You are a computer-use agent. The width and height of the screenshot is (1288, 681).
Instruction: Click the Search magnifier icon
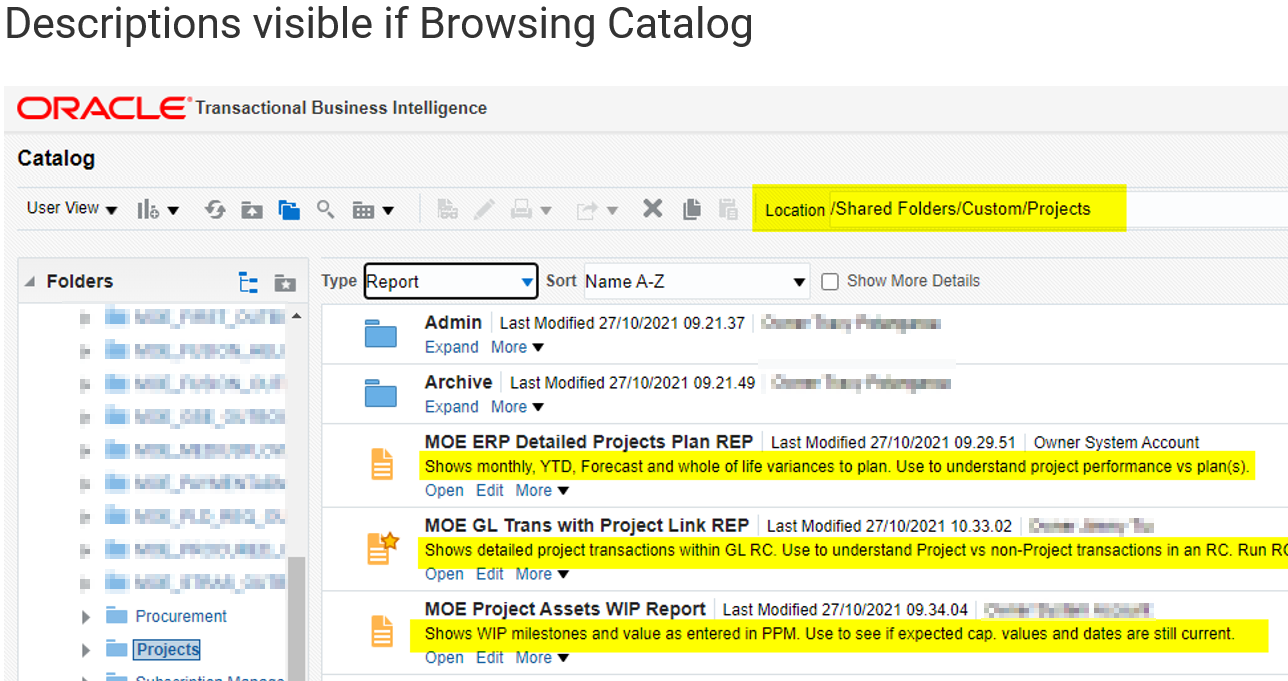click(x=325, y=208)
